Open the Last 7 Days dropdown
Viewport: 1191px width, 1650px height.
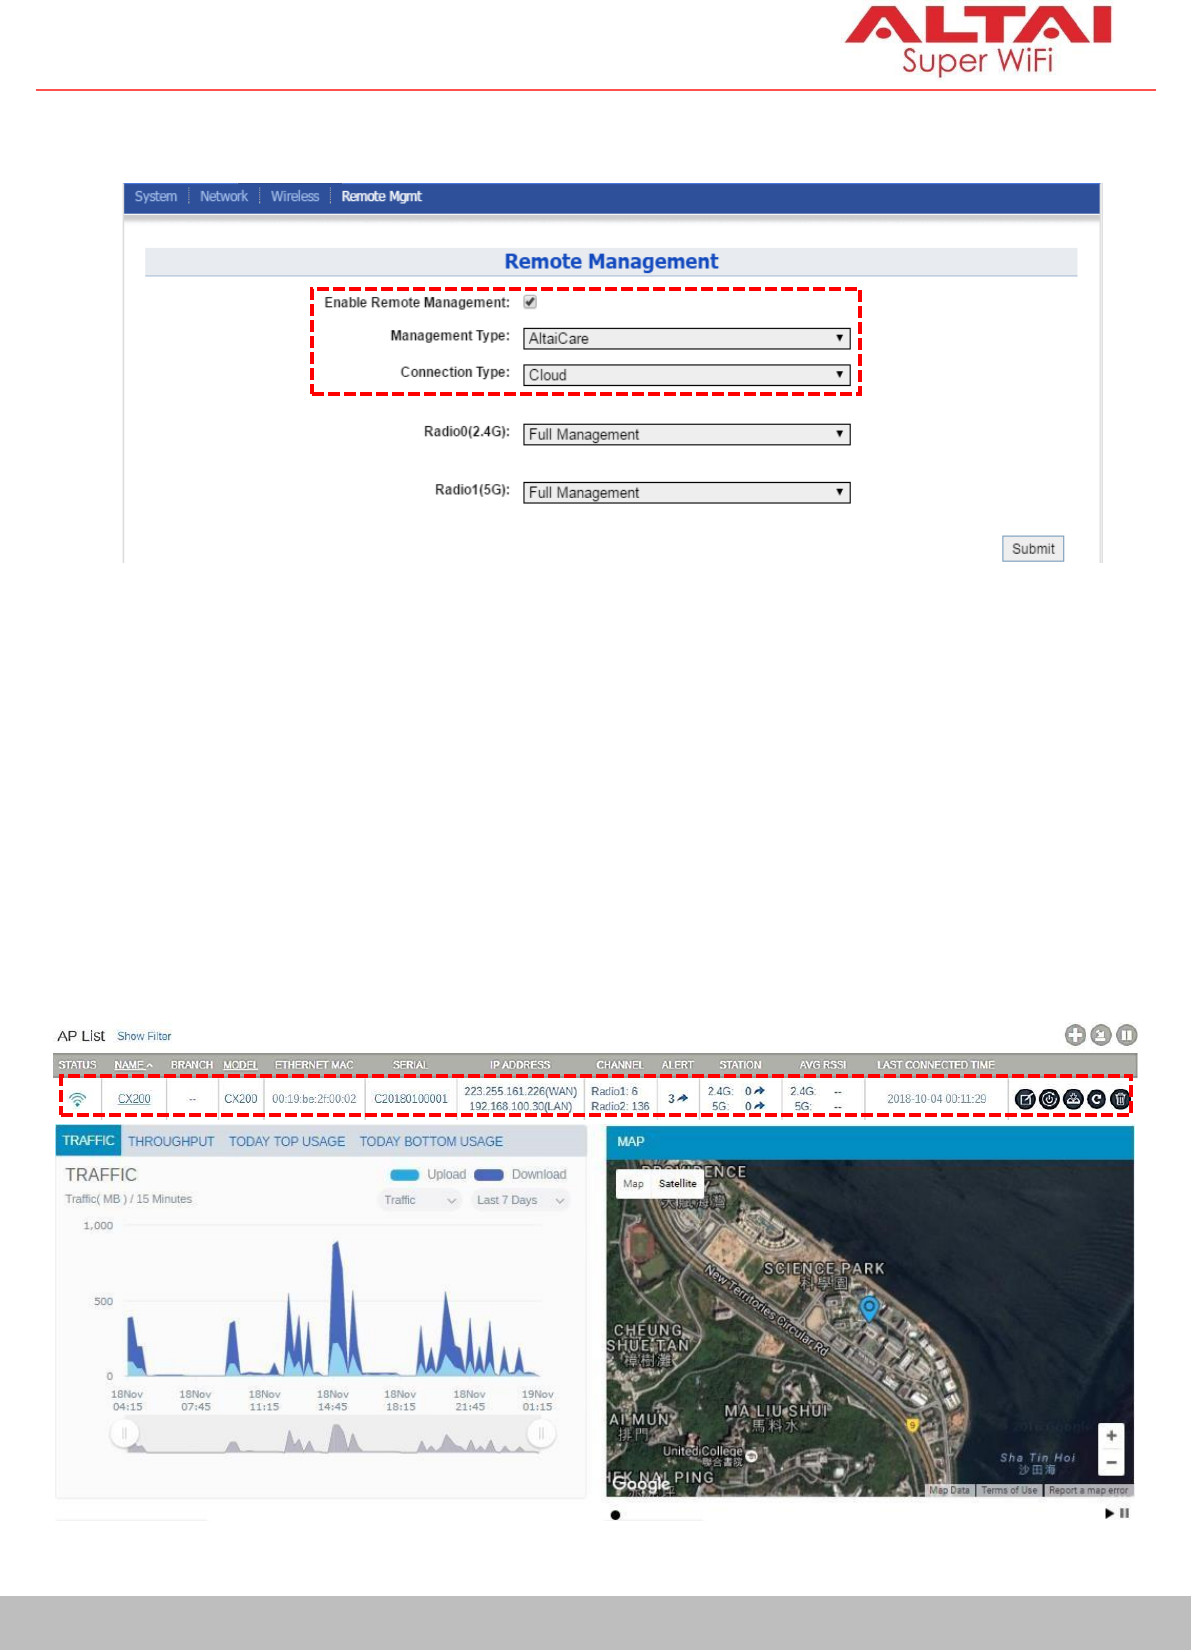pyautogui.click(x=521, y=1200)
